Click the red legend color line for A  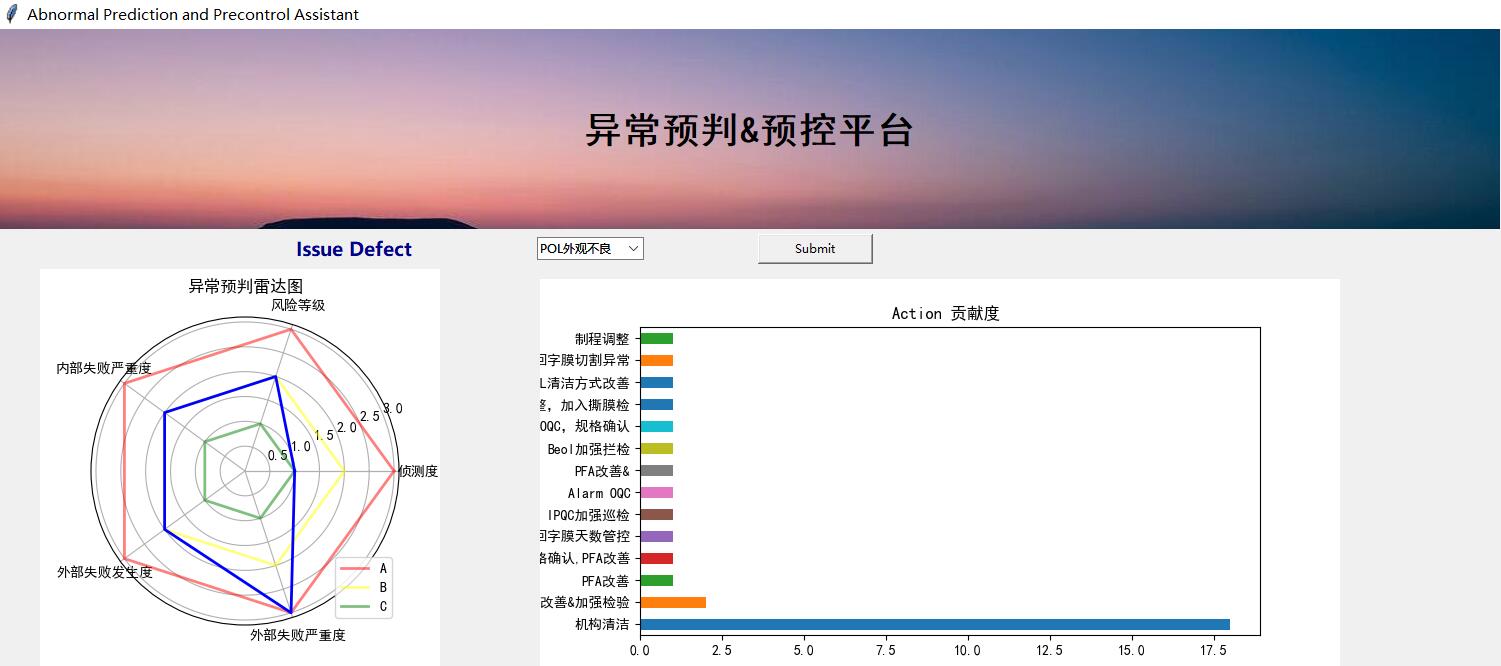tap(356, 566)
